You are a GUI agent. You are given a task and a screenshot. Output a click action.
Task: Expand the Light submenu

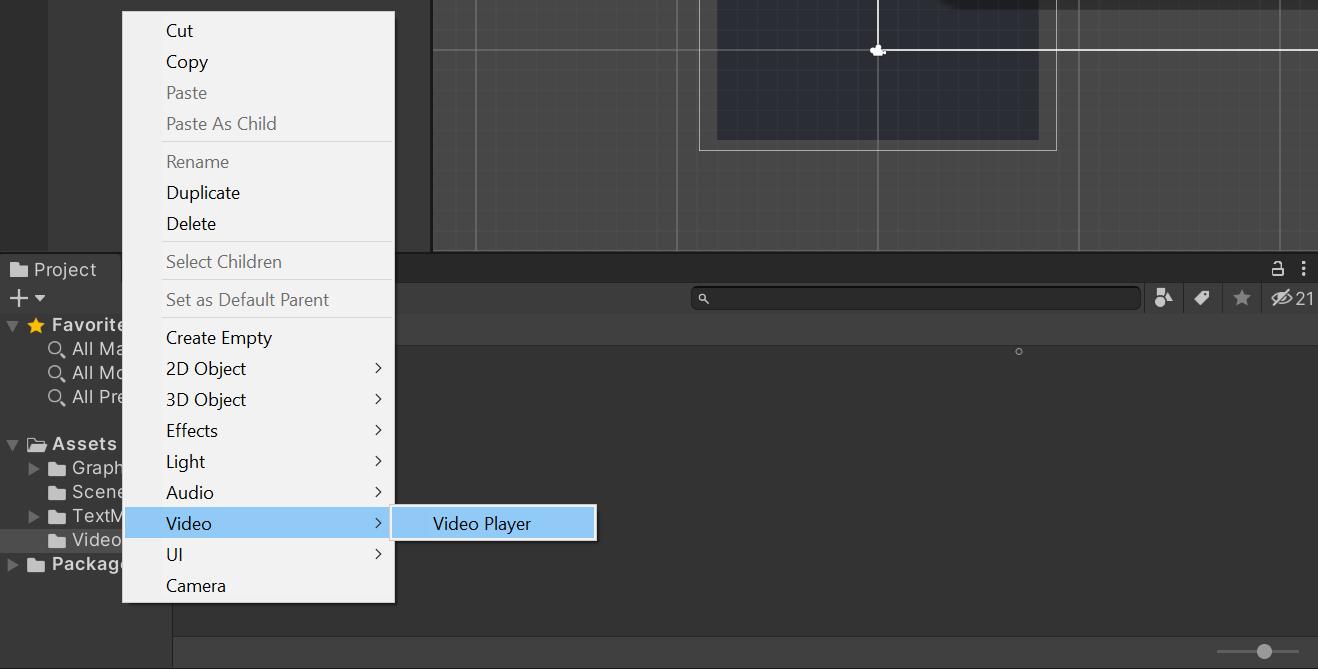(x=258, y=462)
